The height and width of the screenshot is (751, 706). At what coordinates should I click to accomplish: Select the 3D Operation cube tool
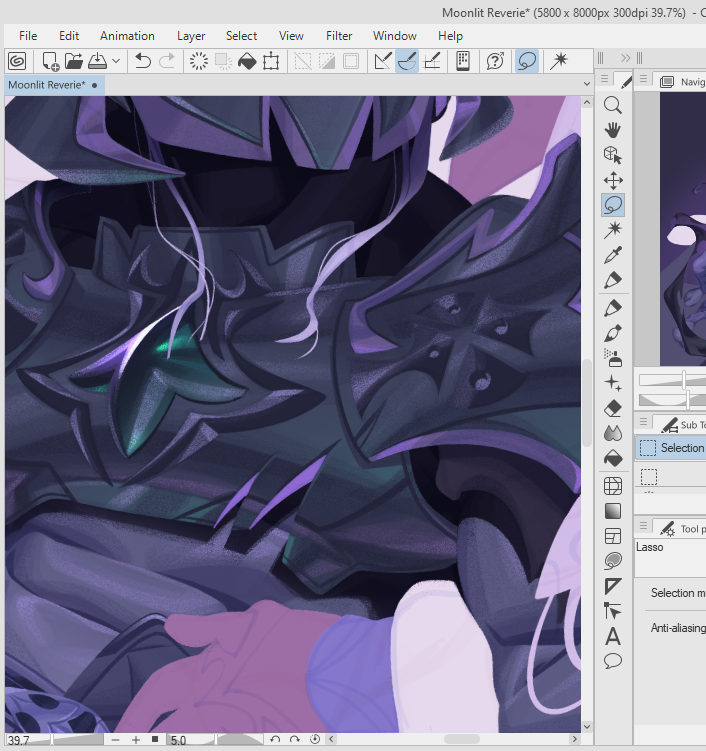(613, 155)
